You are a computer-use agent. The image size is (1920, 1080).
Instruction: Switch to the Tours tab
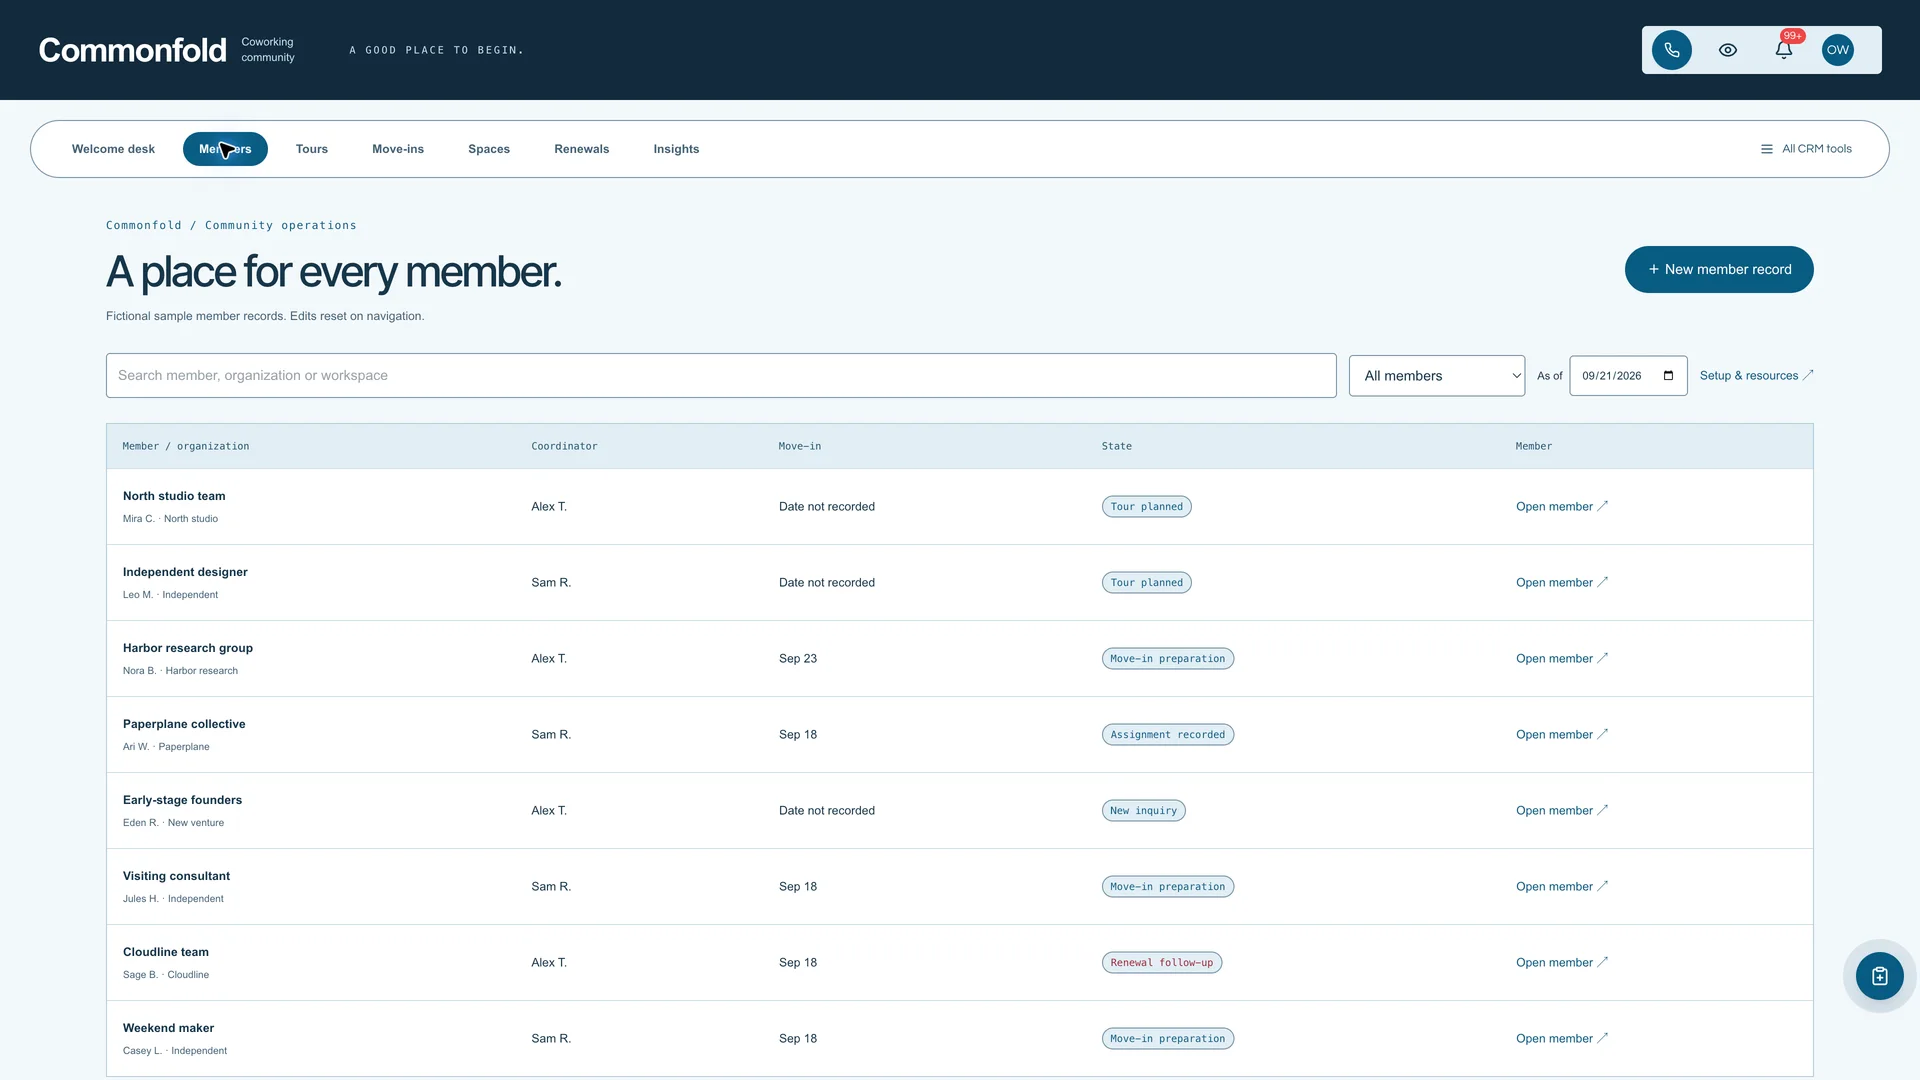pyautogui.click(x=312, y=149)
